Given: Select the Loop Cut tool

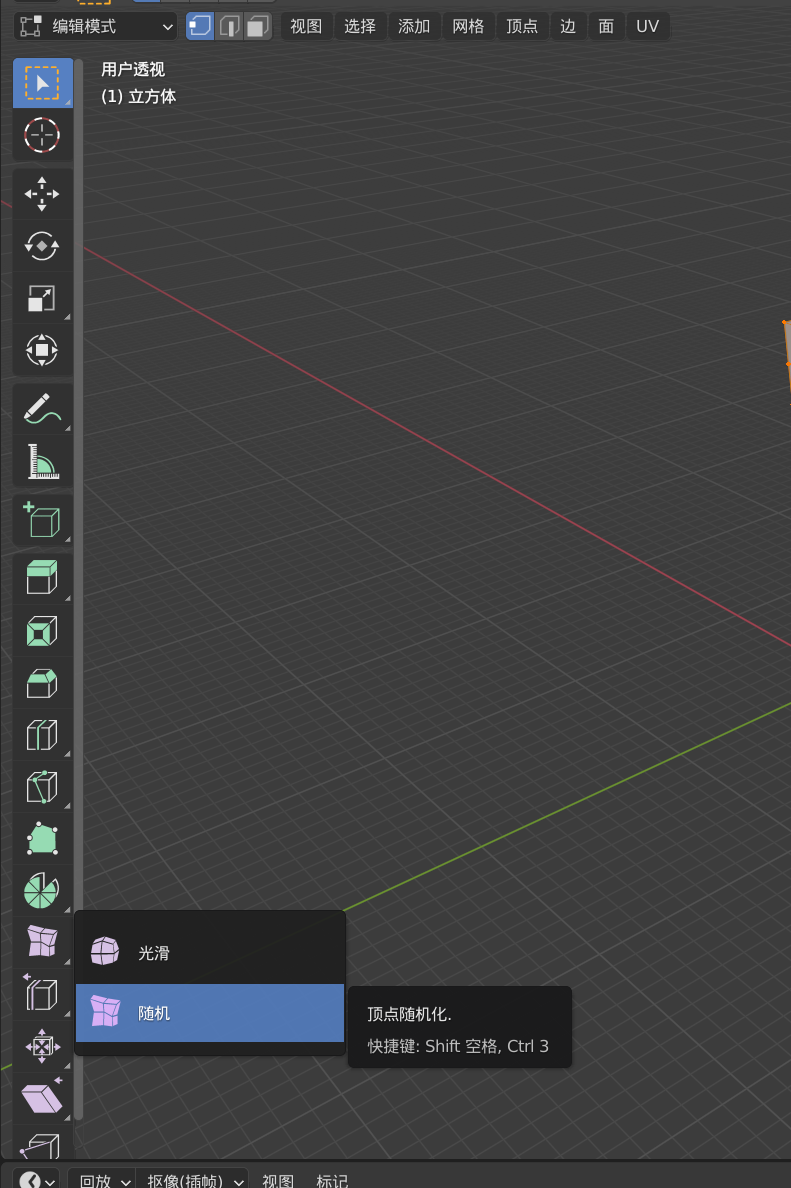Looking at the screenshot, I should [x=42, y=735].
